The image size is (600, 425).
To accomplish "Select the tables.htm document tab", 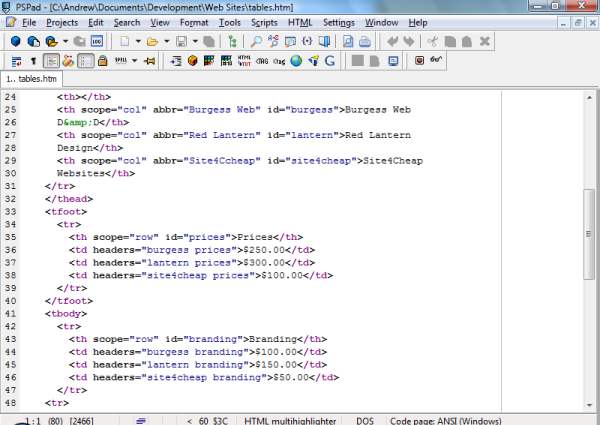I will (31, 79).
